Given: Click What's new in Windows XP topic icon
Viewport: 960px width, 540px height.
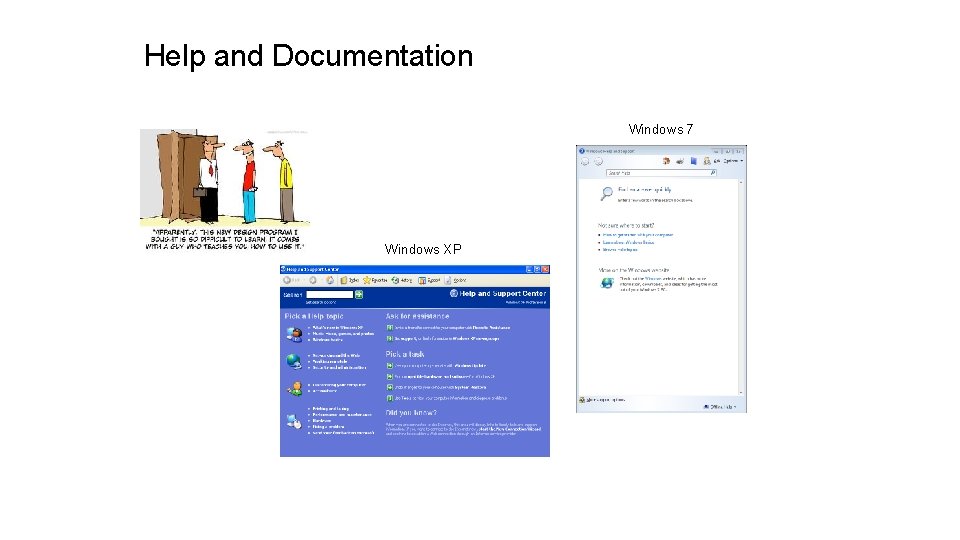Looking at the screenshot, I should tap(294, 334).
